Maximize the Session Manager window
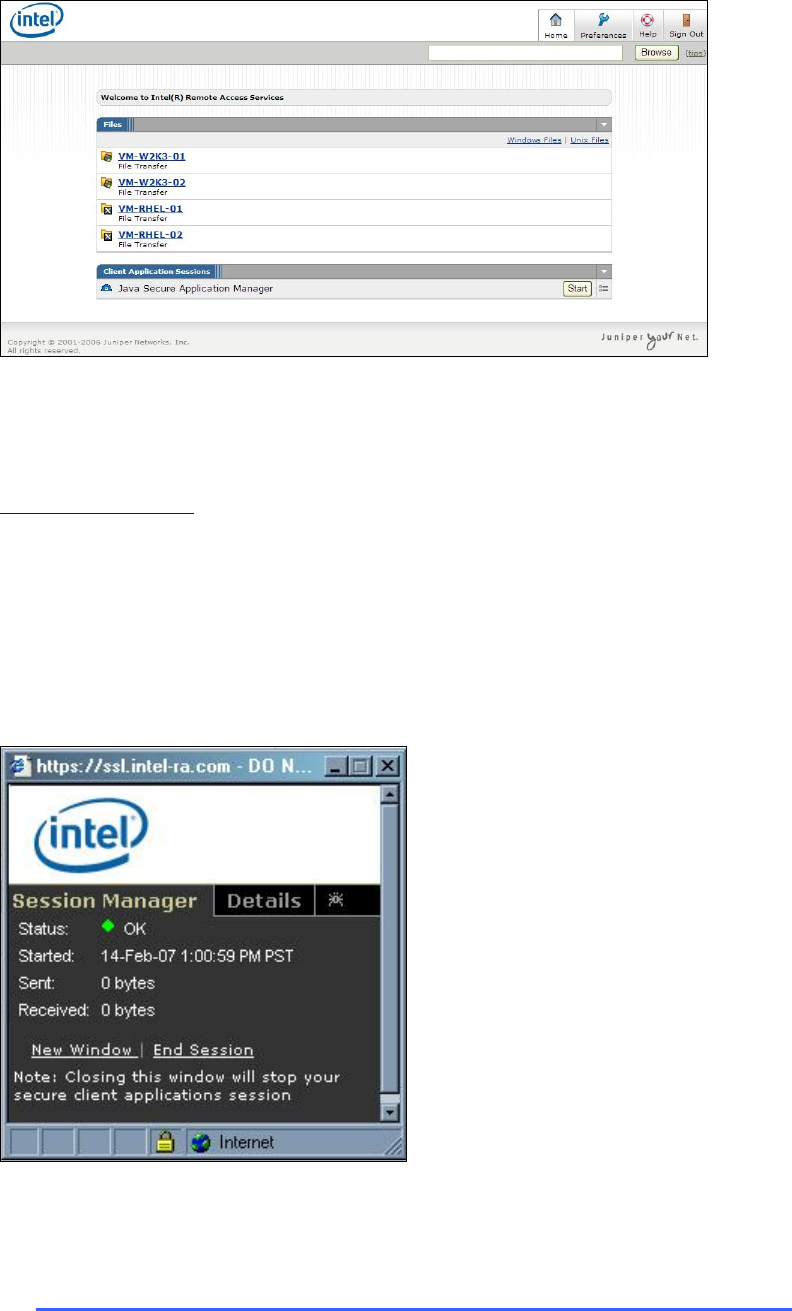 coord(360,767)
